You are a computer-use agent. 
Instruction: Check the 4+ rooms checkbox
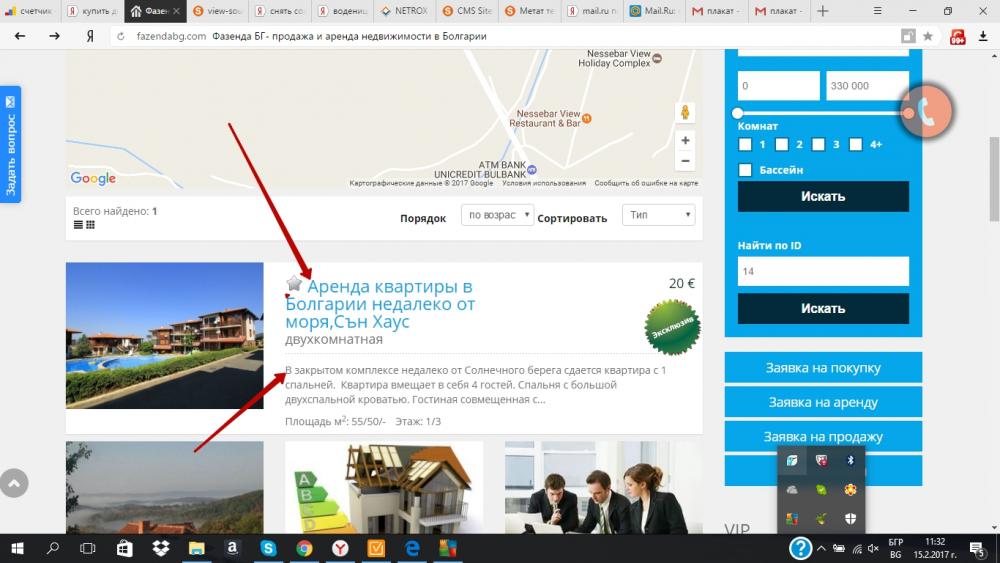[855, 144]
